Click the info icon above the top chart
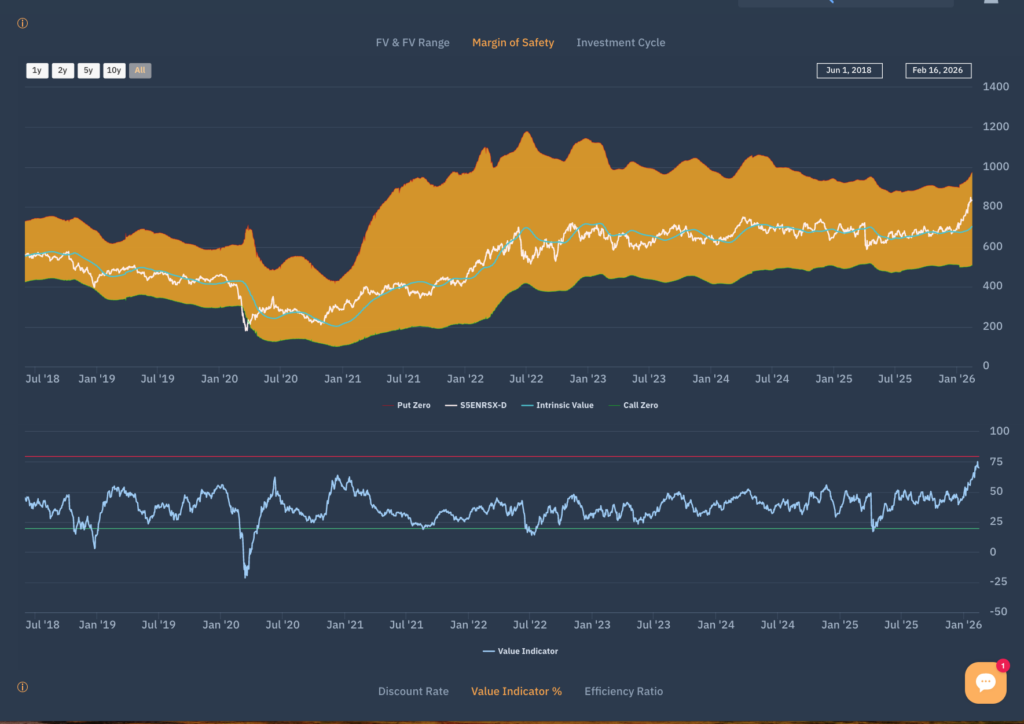Screen dimensions: 1024x724 22,23
